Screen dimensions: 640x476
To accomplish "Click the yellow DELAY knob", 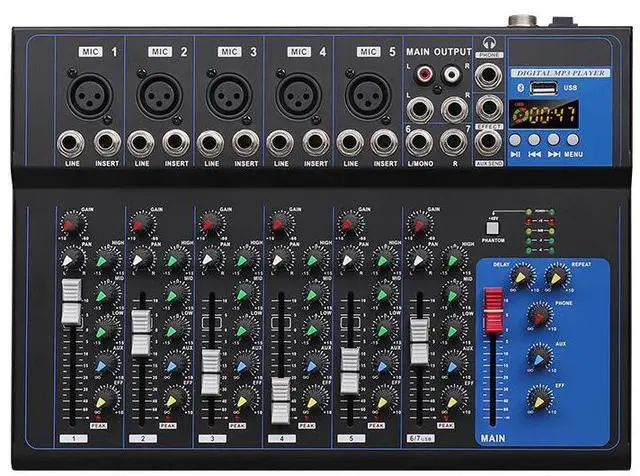I will [522, 276].
